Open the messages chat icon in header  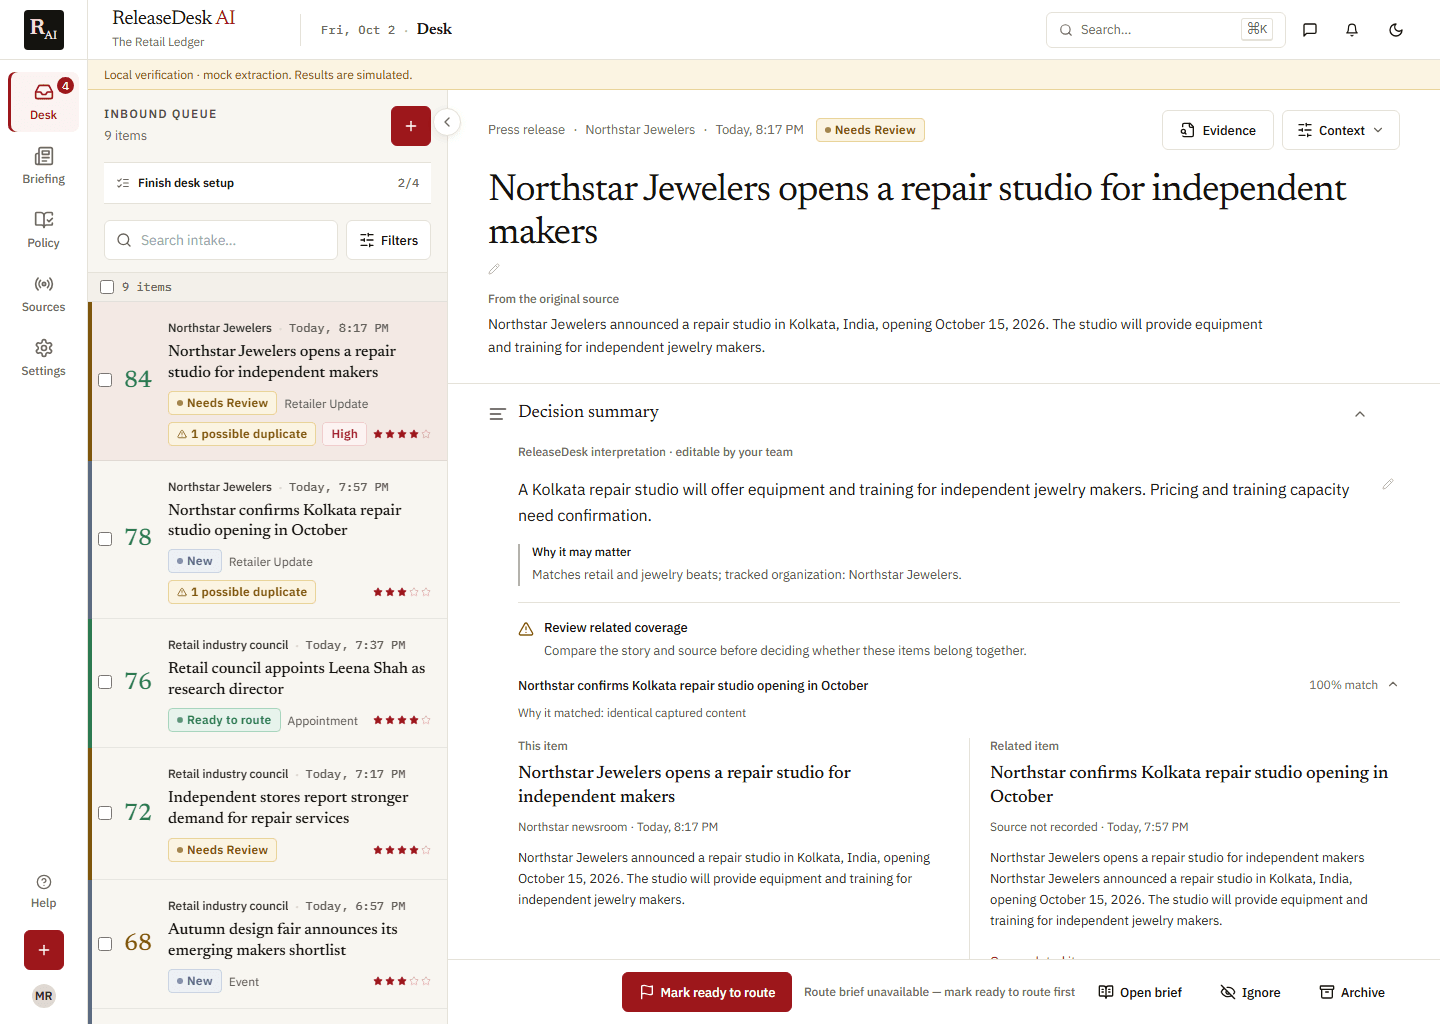(1310, 30)
